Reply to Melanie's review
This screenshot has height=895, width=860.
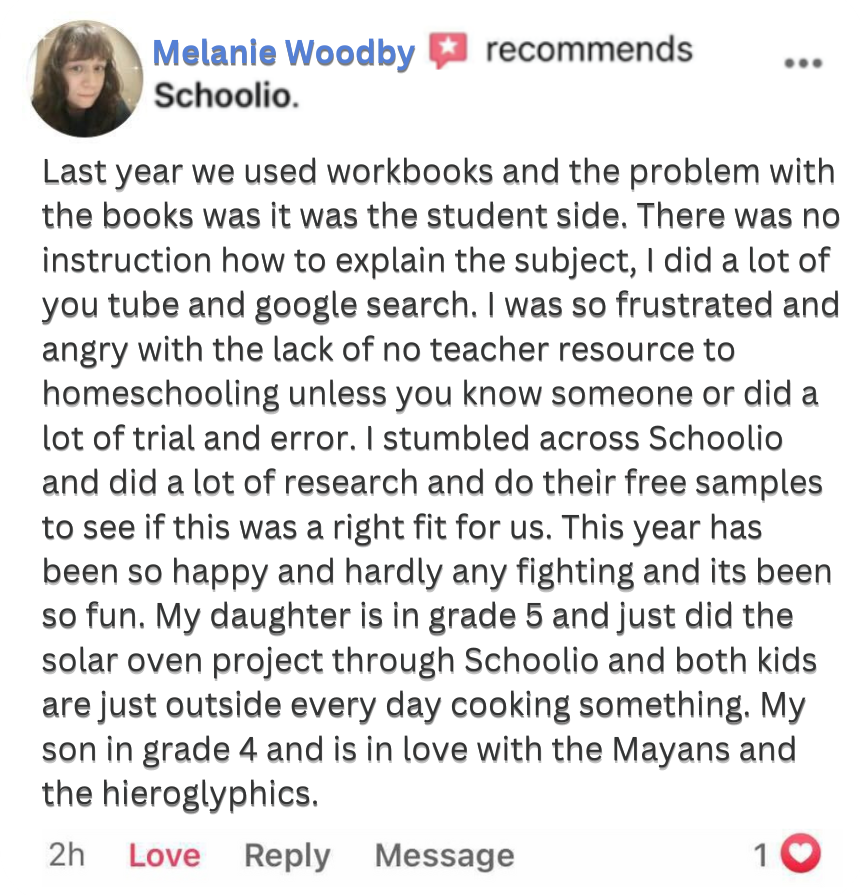[x=287, y=856]
